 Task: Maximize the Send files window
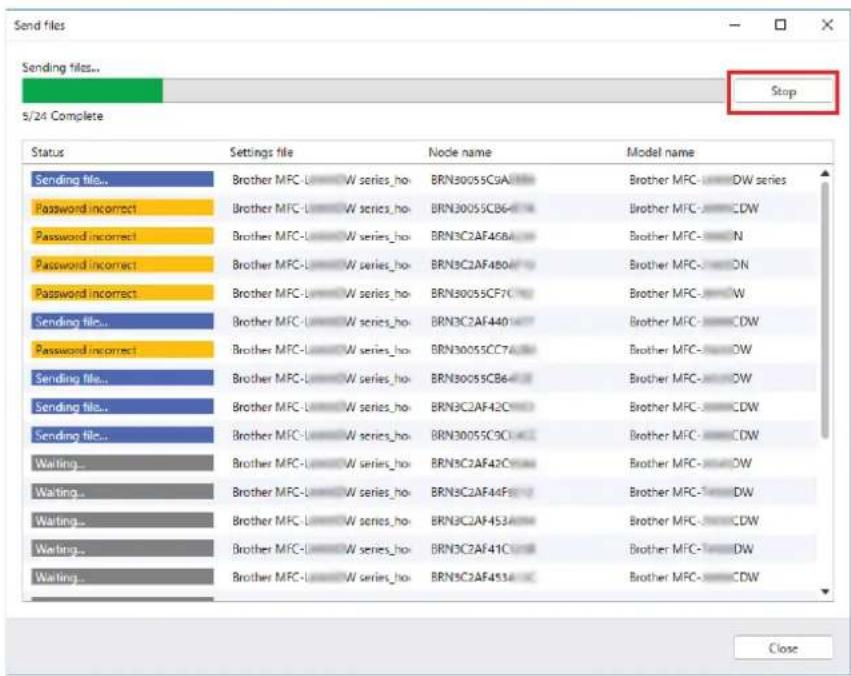click(x=780, y=25)
